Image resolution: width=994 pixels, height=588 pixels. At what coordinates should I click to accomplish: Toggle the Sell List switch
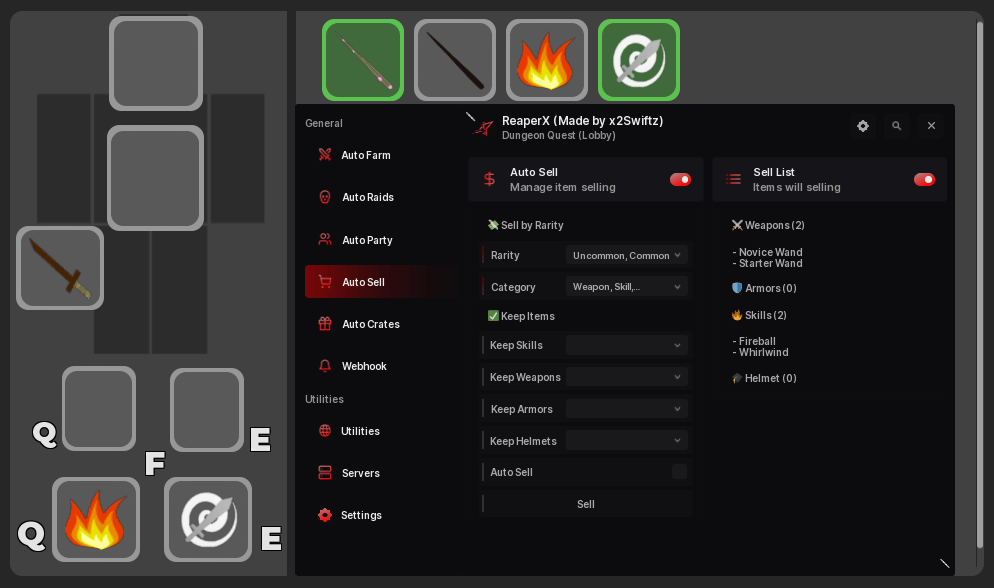924,180
